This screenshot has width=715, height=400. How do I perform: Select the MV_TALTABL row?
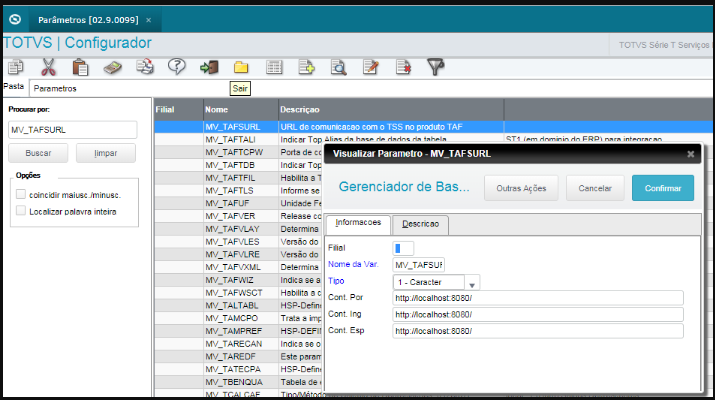[x=238, y=306]
